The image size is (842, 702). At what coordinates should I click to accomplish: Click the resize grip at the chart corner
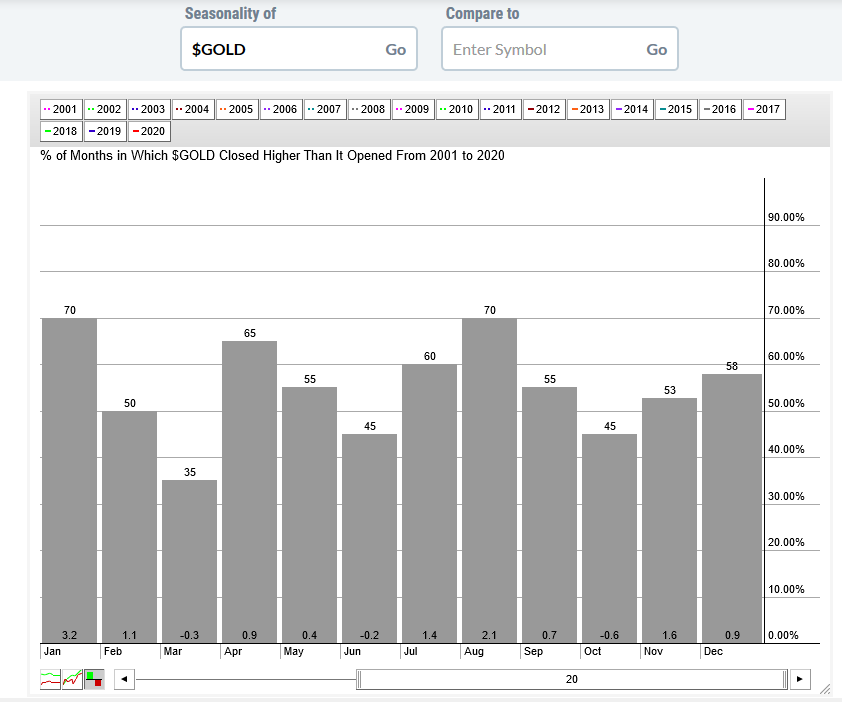[824, 689]
